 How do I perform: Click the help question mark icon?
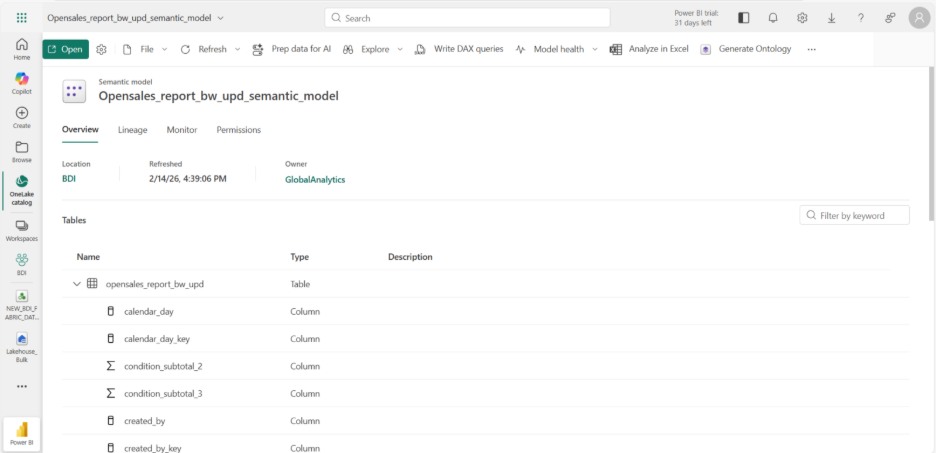click(x=861, y=18)
